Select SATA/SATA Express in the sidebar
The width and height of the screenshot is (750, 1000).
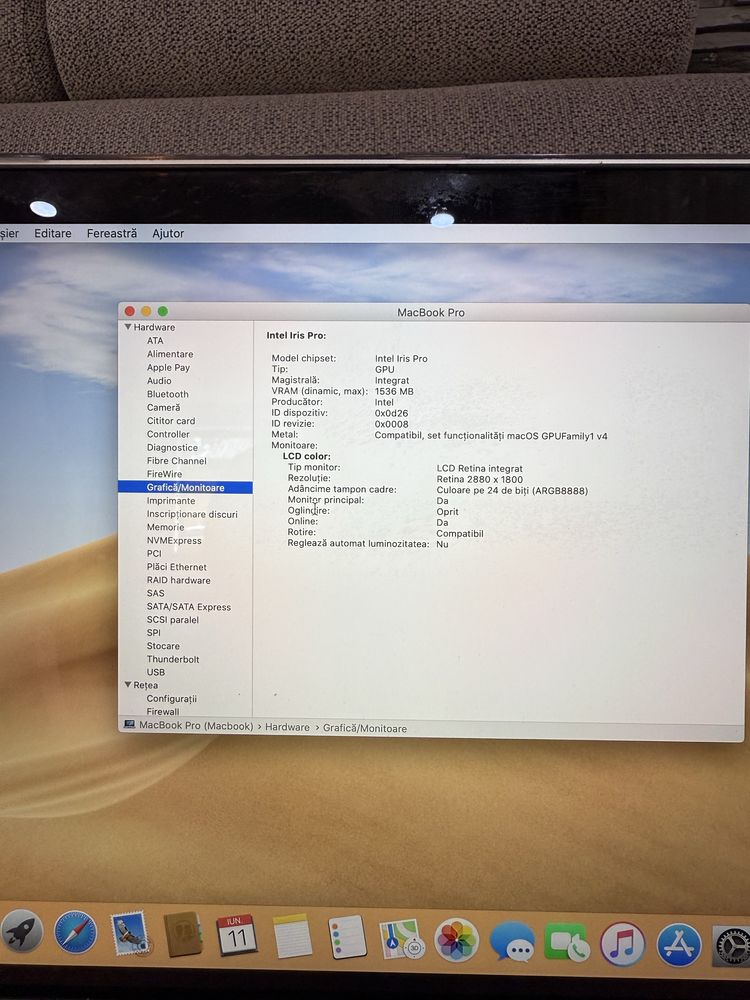tap(189, 607)
